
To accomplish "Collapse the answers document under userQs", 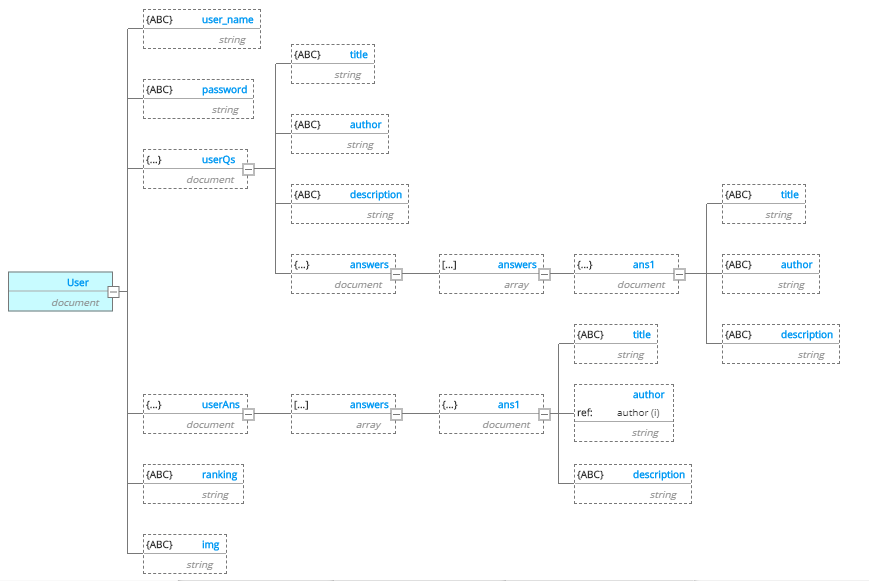I will (x=397, y=274).
